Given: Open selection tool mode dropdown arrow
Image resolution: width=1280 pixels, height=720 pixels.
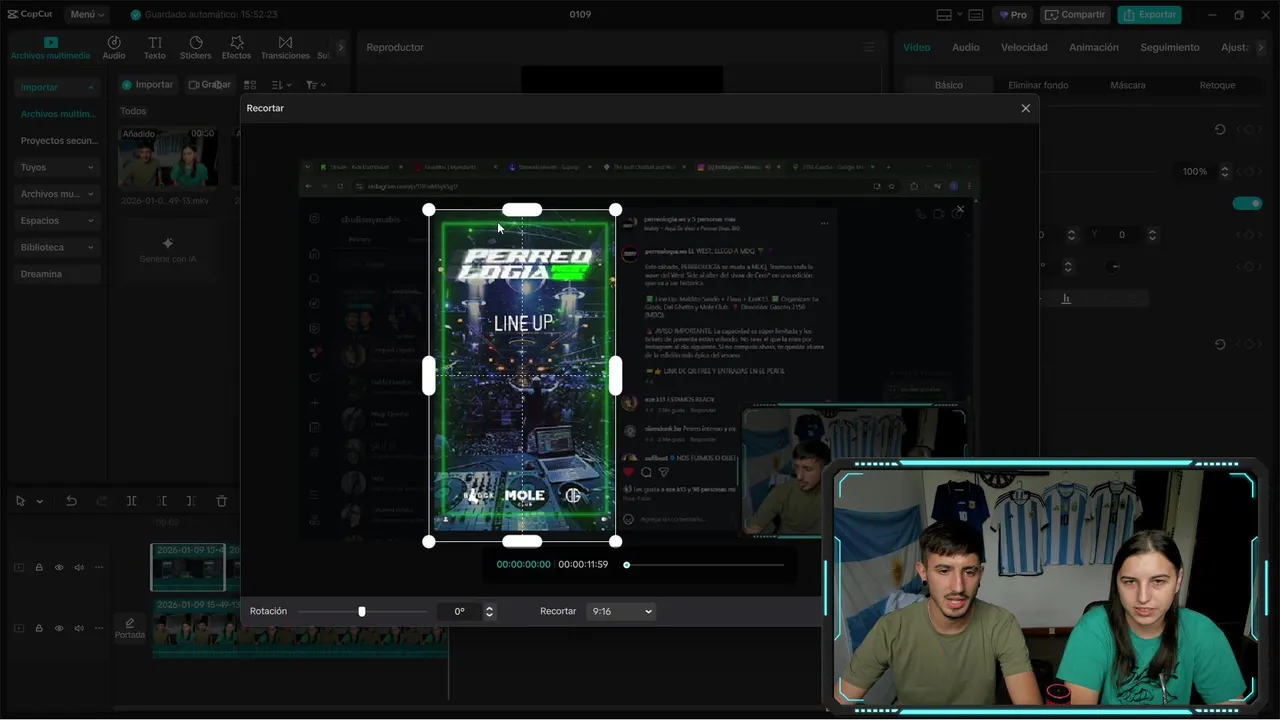Looking at the screenshot, I should (40, 501).
